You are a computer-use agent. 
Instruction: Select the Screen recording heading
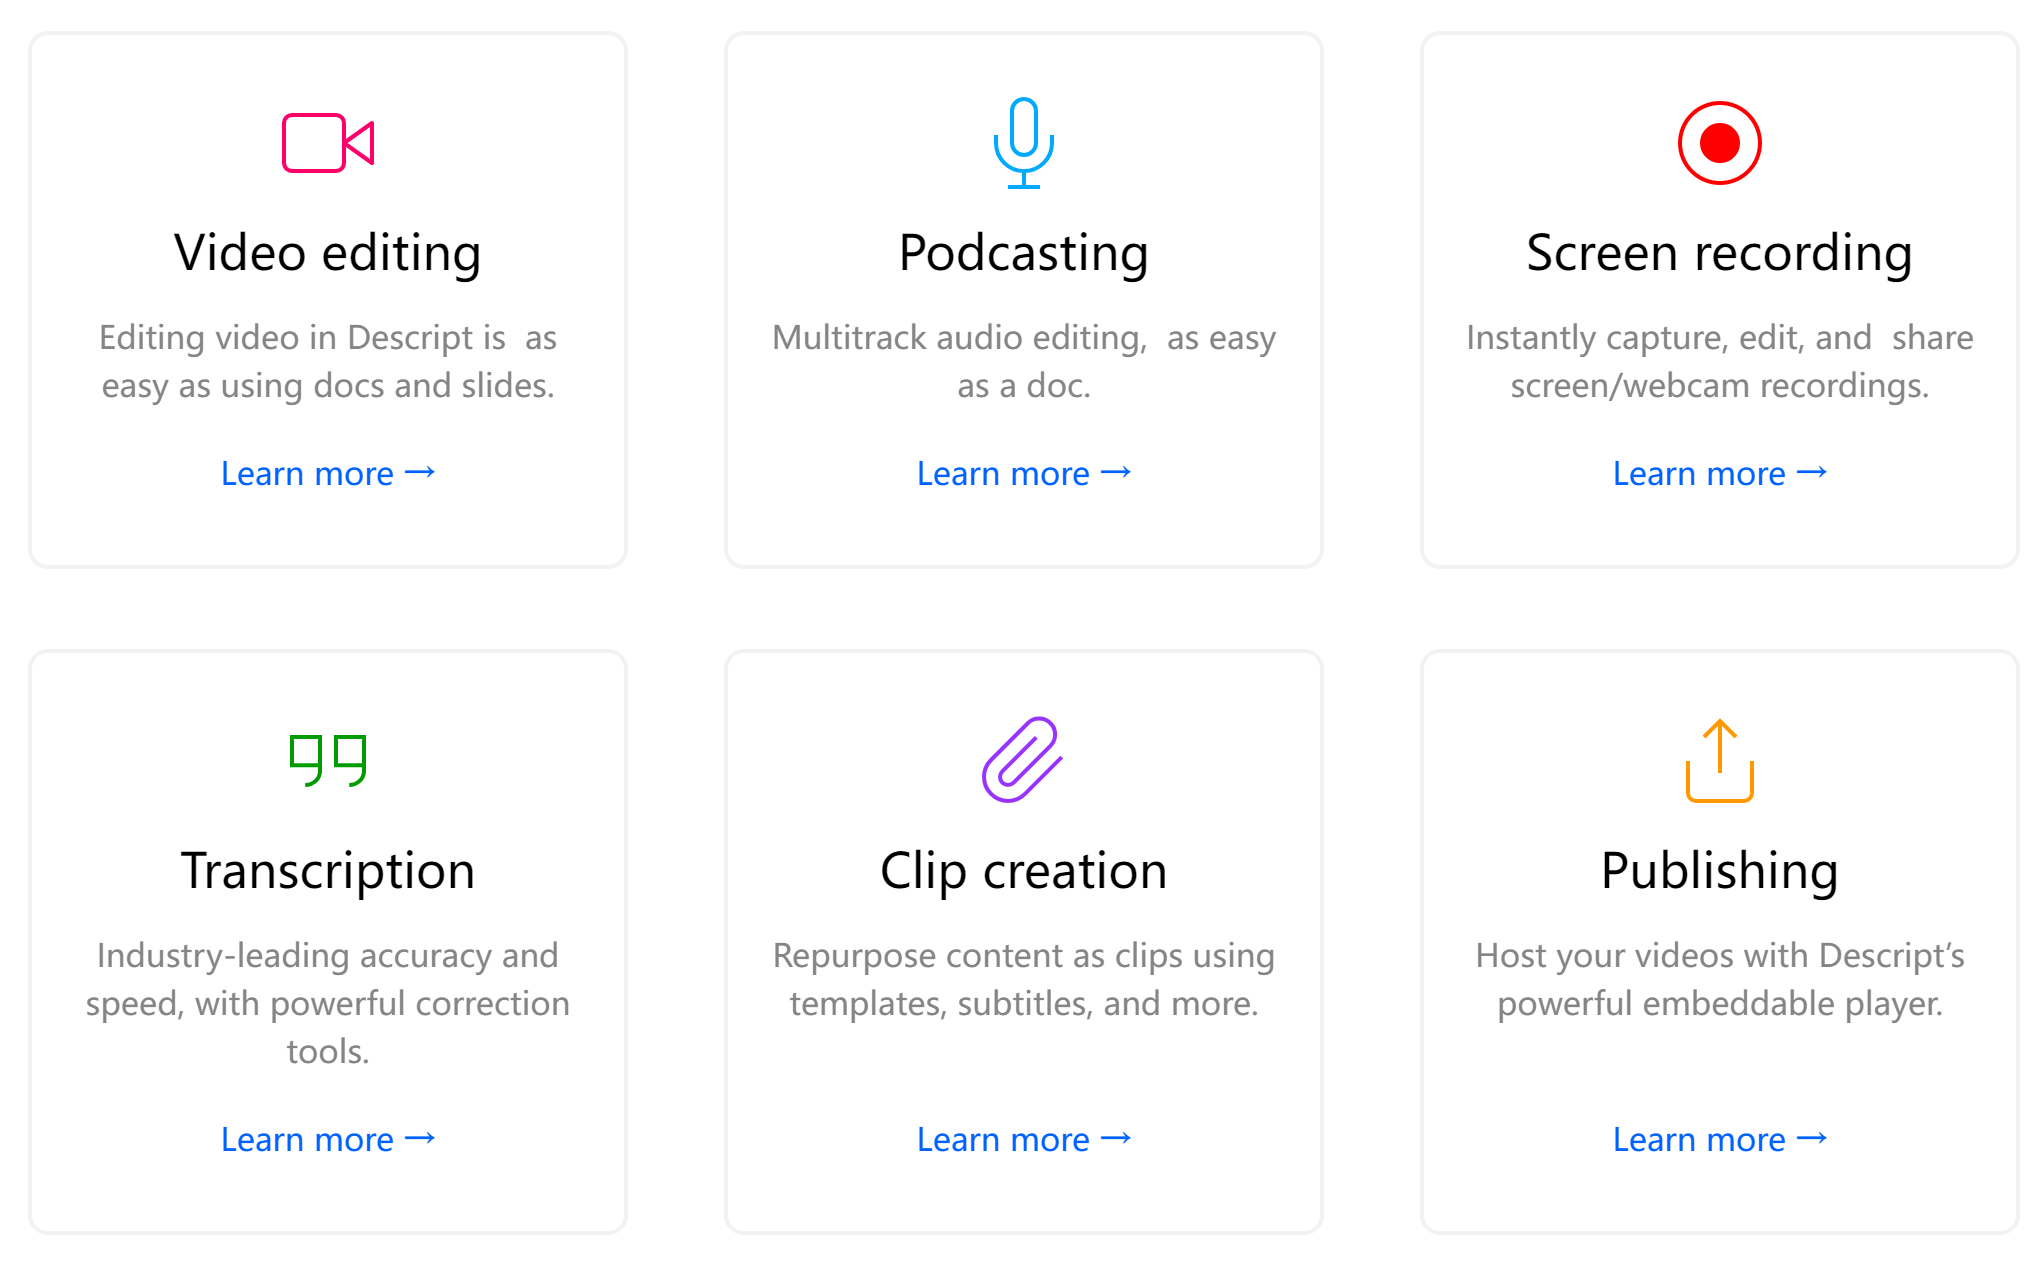[x=1719, y=252]
